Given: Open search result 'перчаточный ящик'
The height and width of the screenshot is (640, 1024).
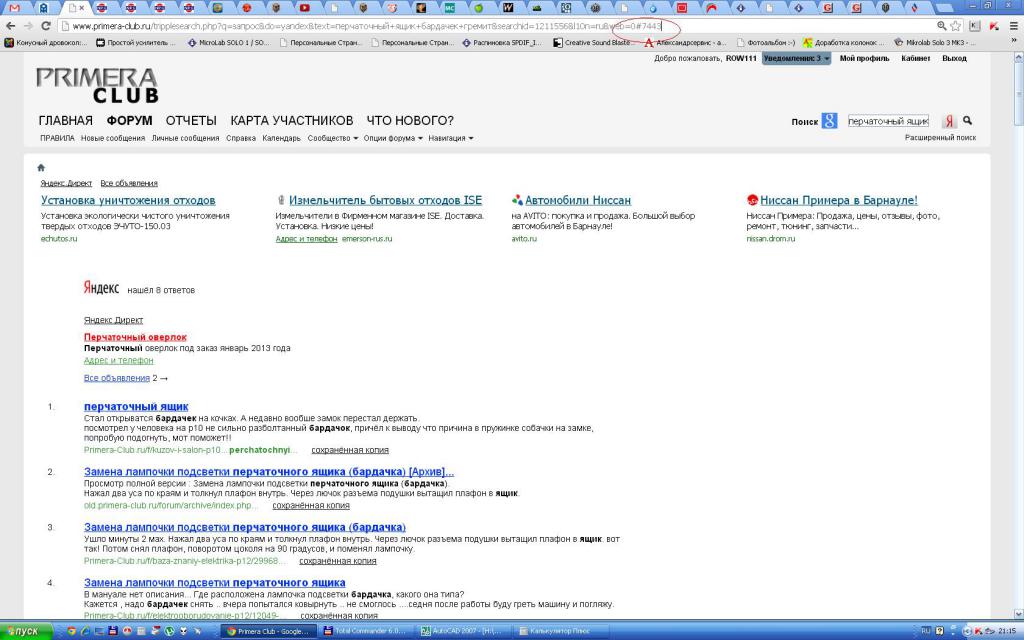Looking at the screenshot, I should point(136,406).
